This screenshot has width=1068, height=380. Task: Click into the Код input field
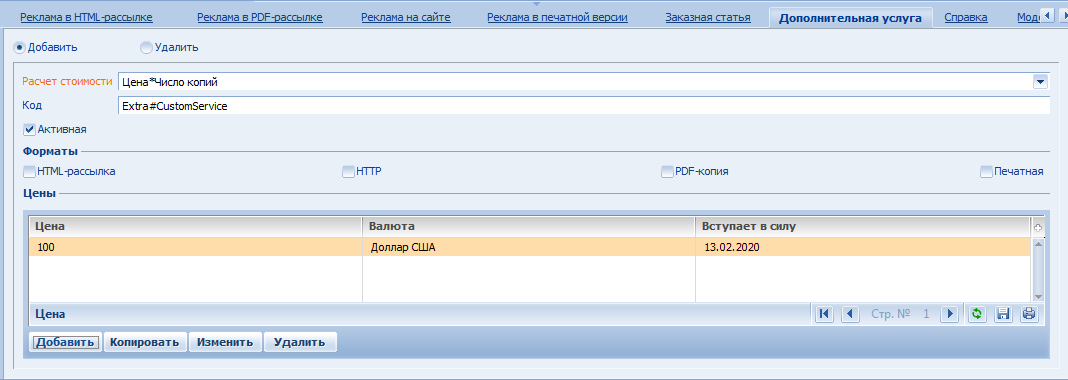point(584,106)
